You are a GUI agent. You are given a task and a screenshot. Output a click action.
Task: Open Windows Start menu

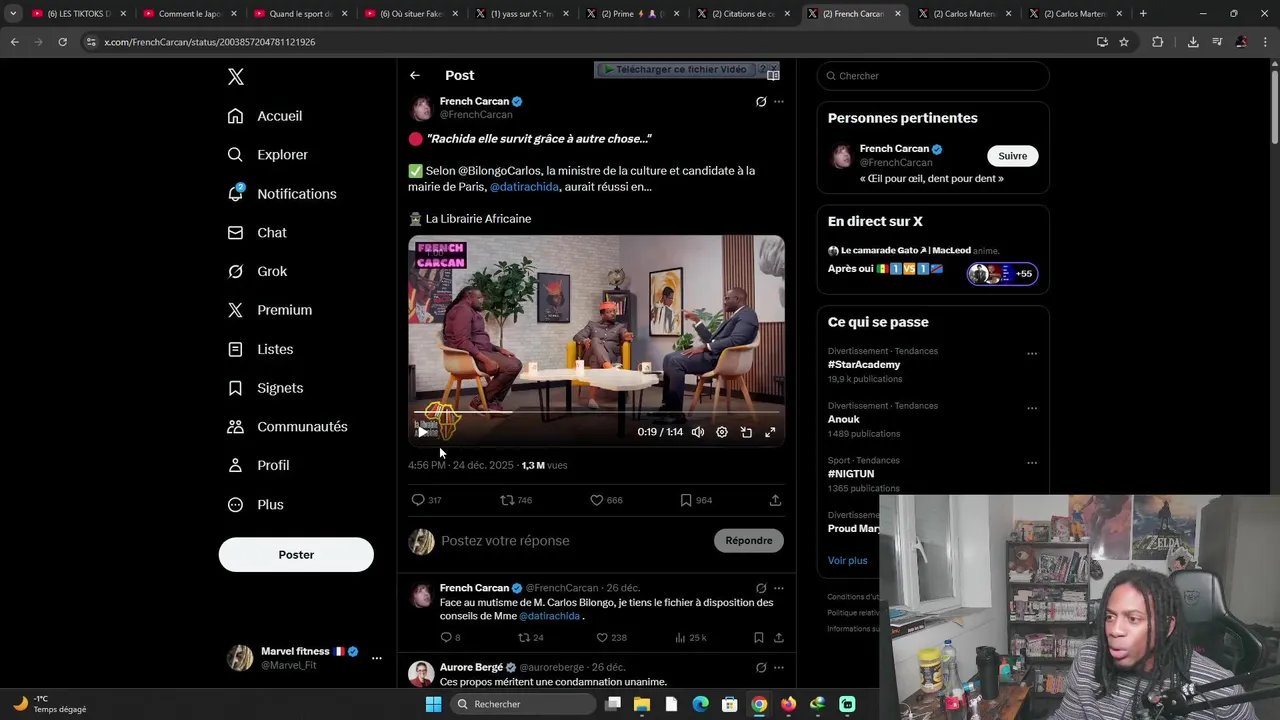coord(433,704)
